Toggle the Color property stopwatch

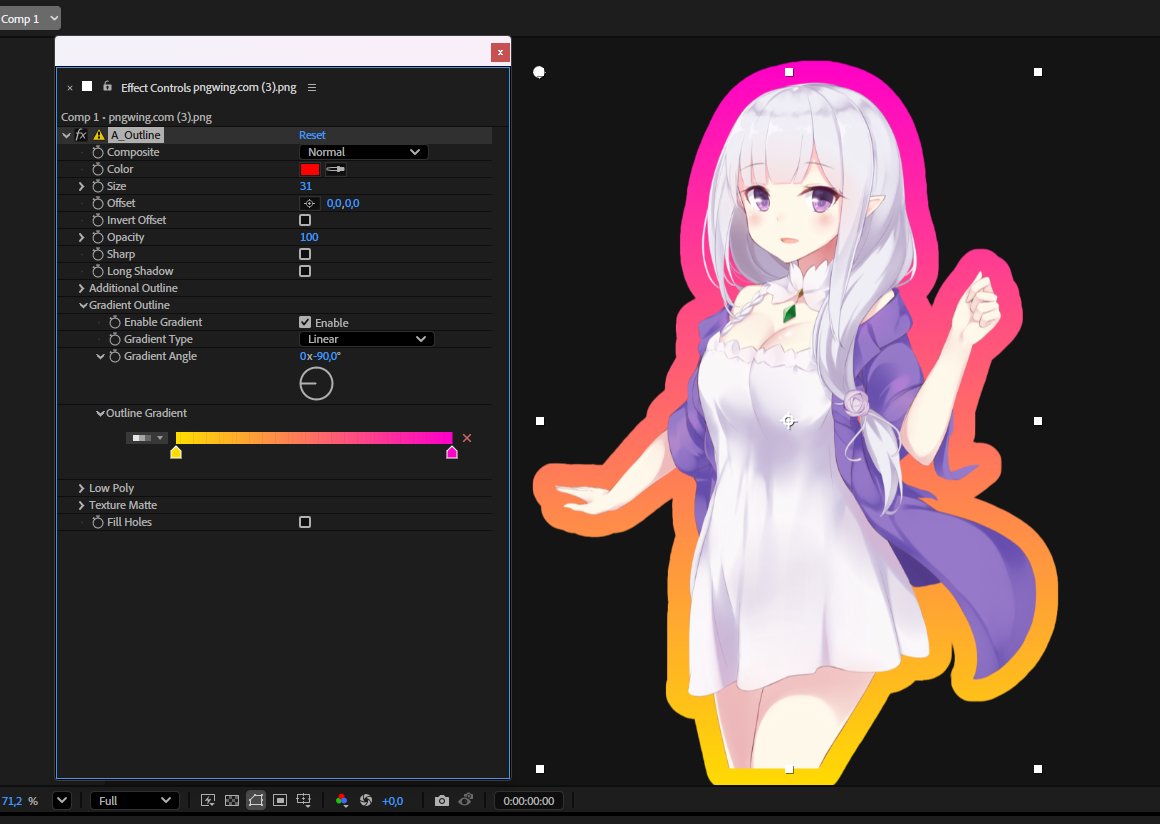coord(98,169)
